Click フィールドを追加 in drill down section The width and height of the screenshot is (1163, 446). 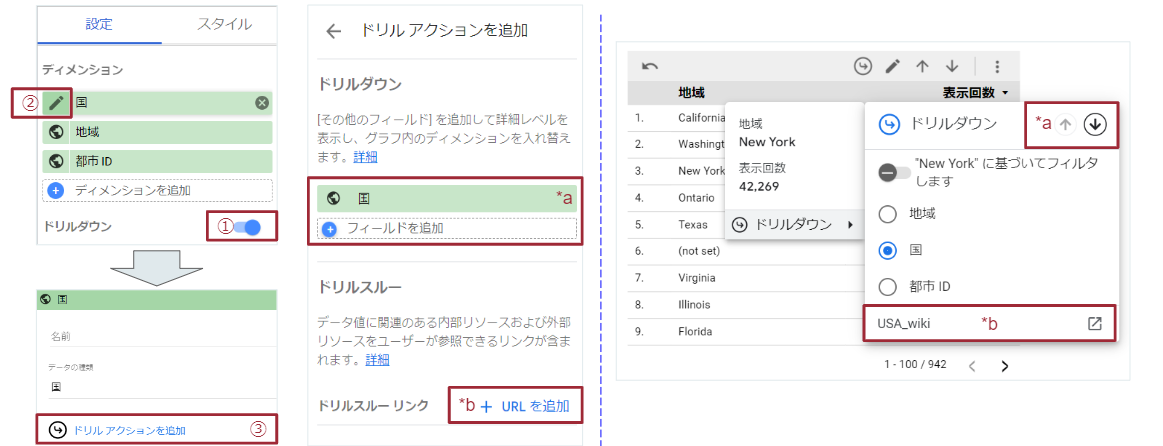coord(395,228)
